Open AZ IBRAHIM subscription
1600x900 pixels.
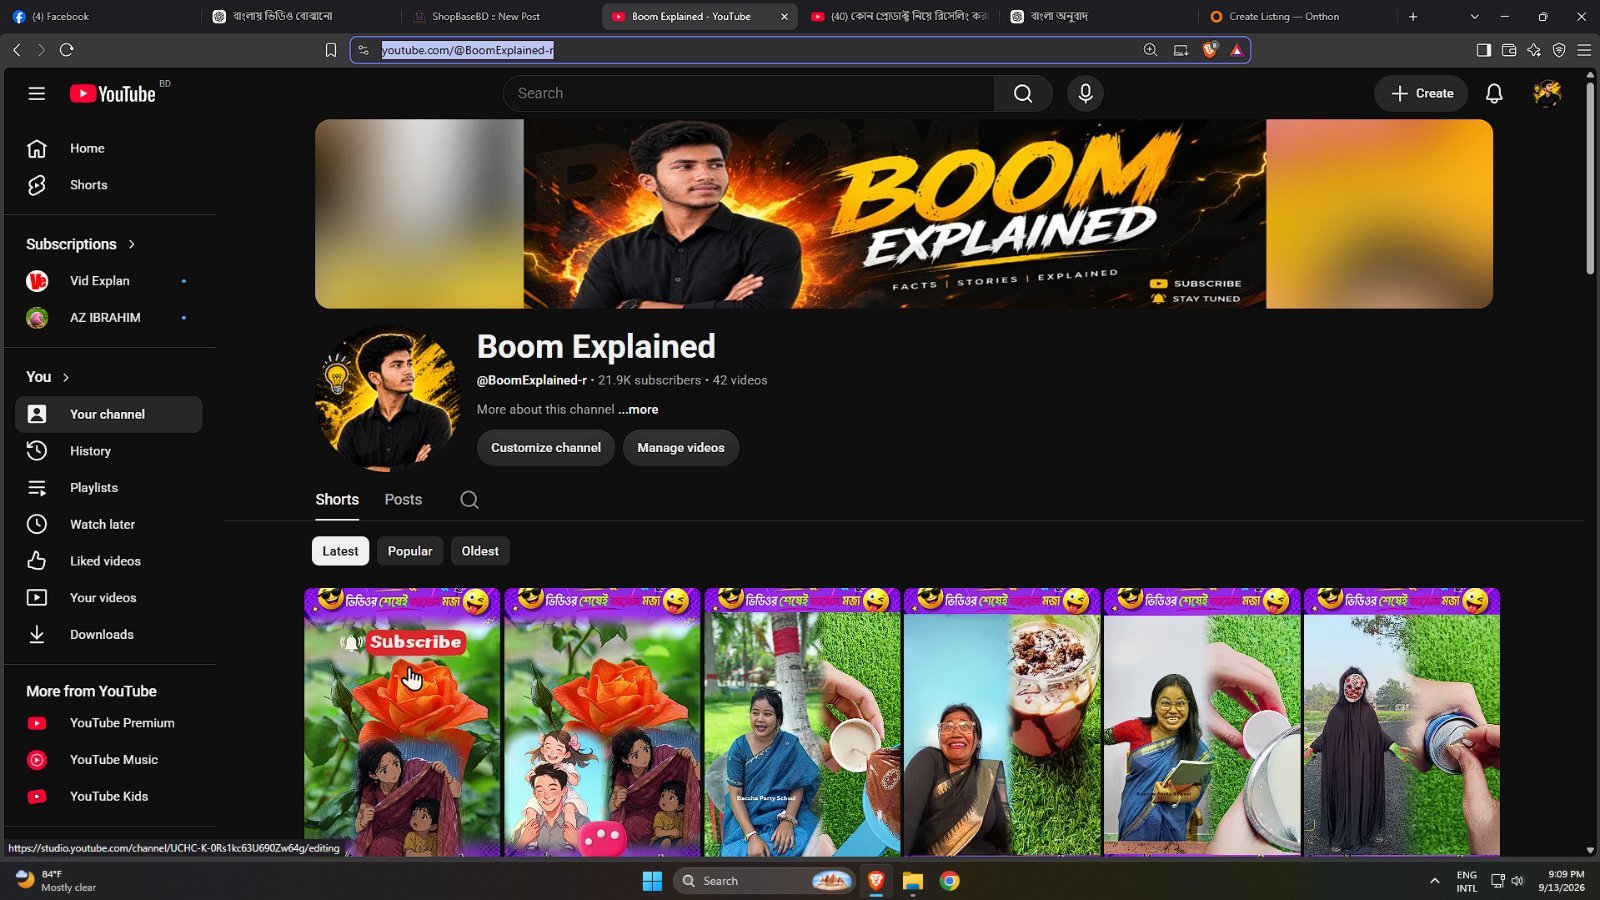click(109, 318)
